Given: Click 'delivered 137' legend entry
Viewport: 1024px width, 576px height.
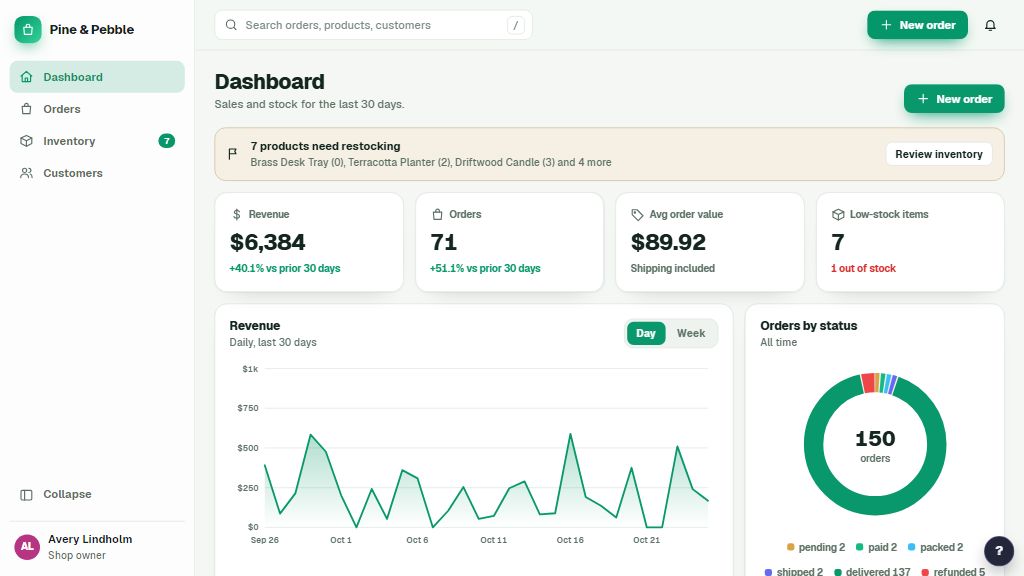Looking at the screenshot, I should coord(872,572).
